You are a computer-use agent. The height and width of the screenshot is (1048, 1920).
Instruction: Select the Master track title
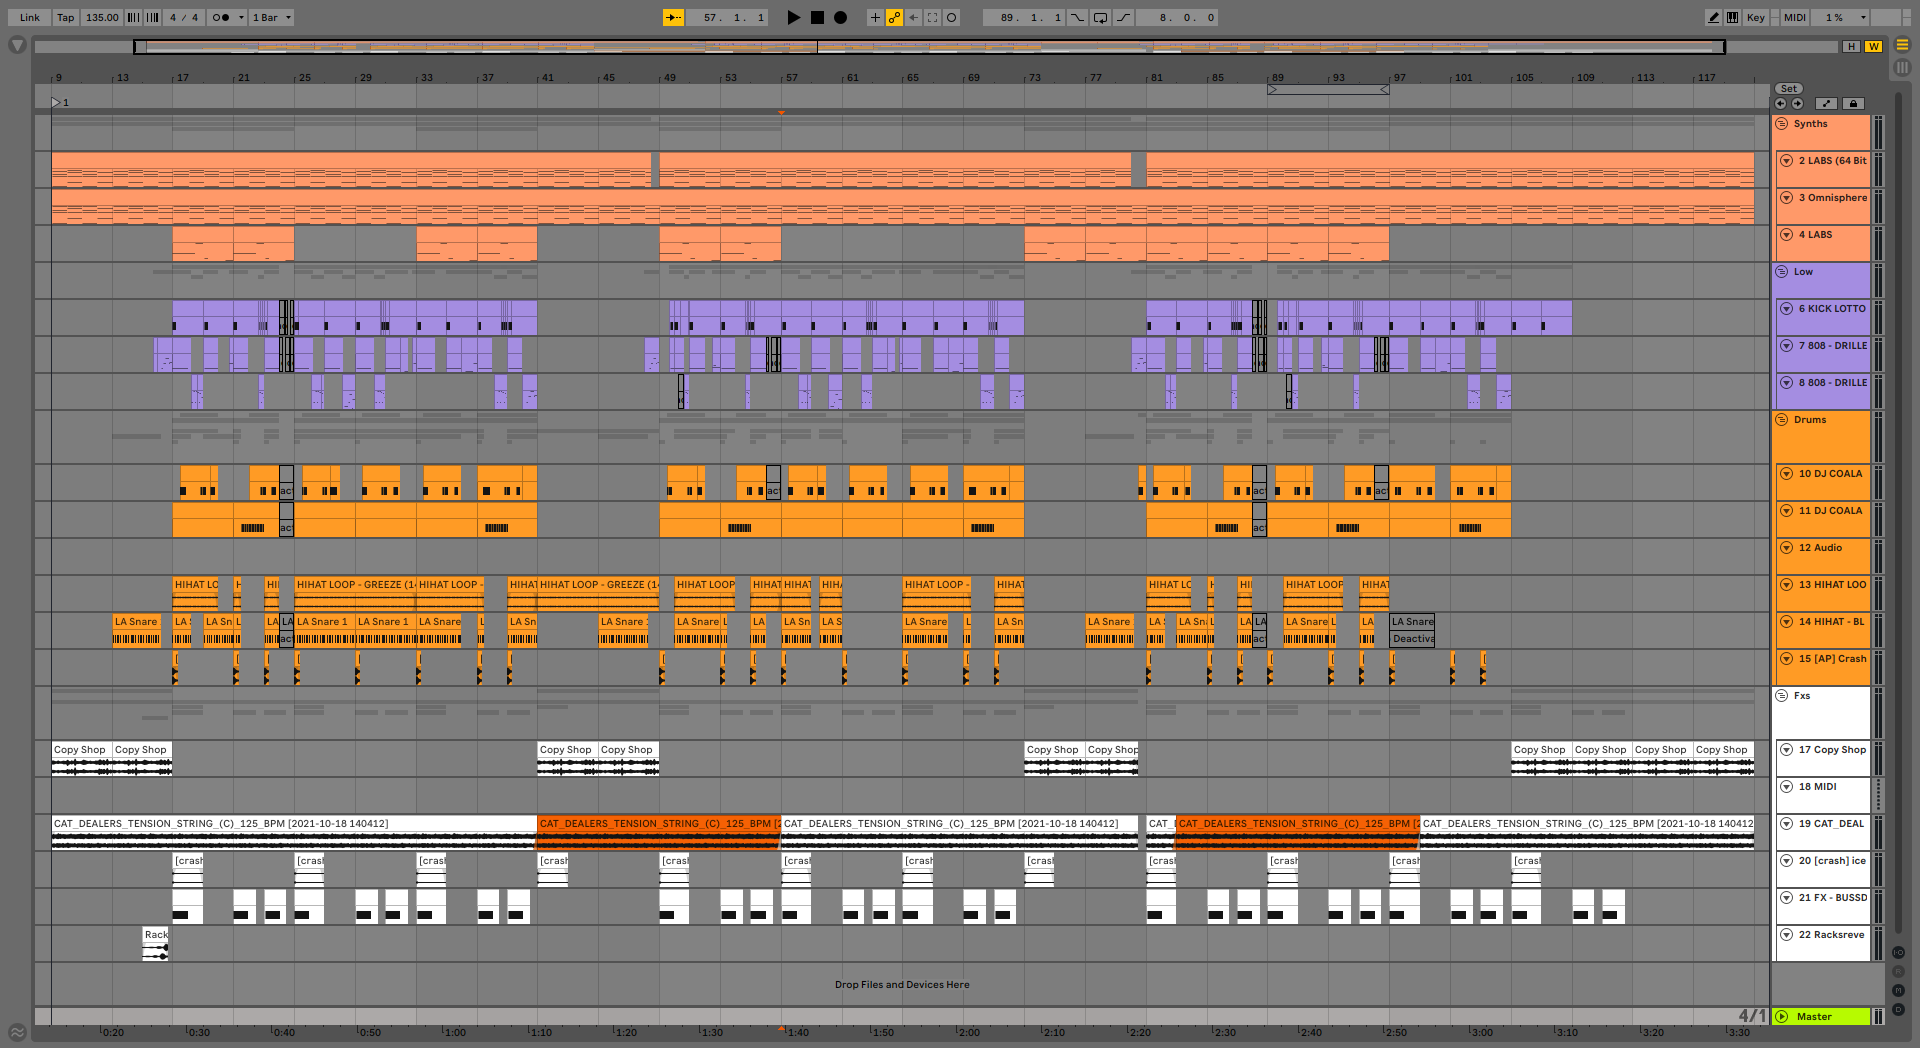[x=1814, y=1016]
